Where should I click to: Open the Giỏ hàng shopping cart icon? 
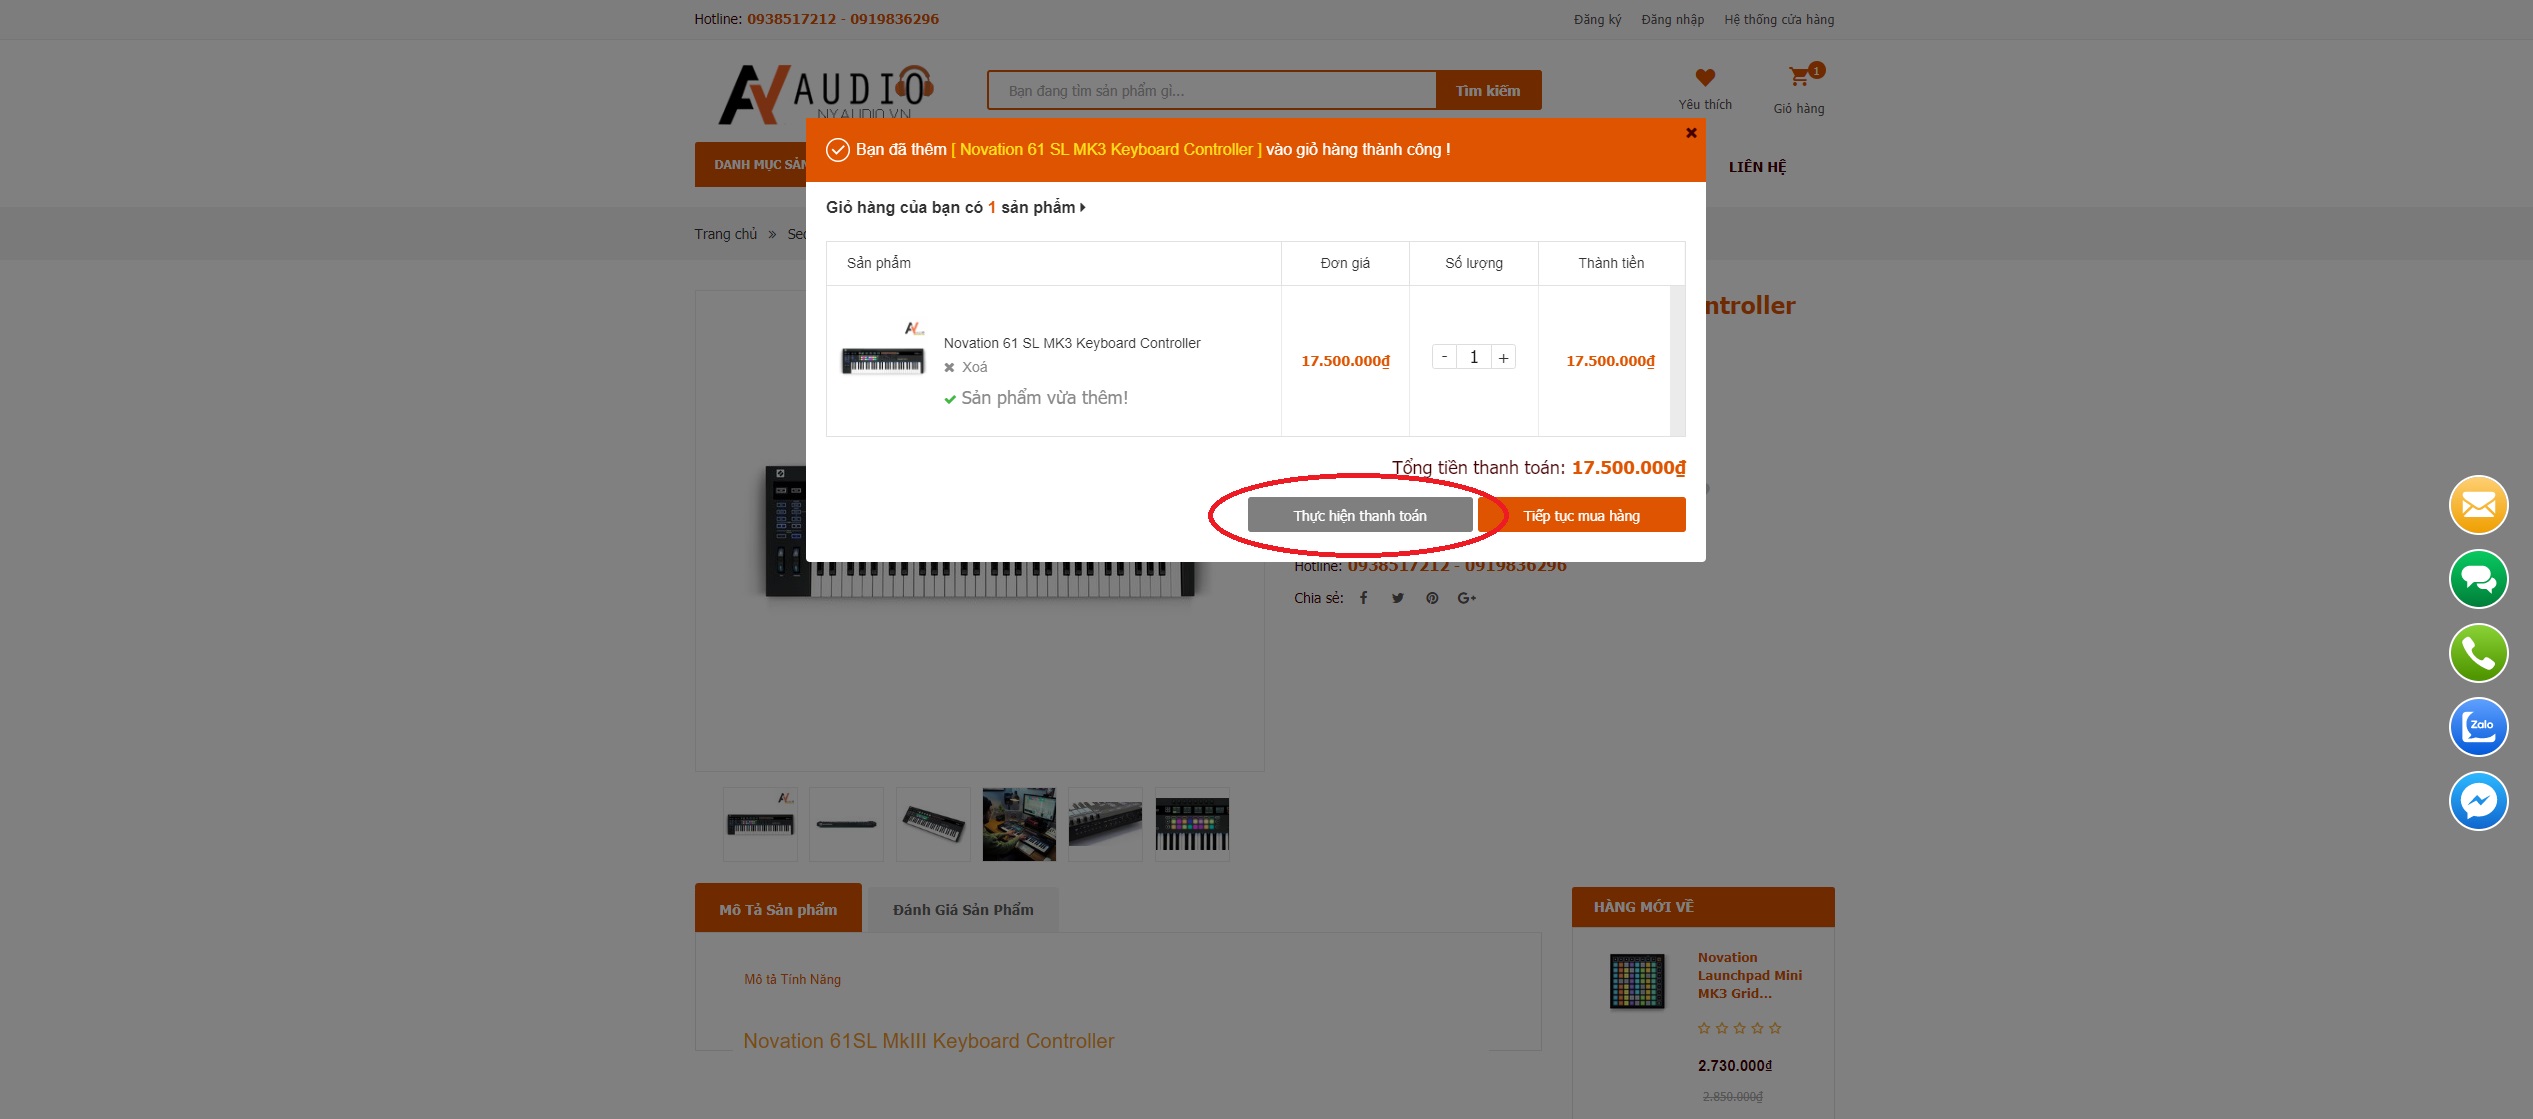tap(1799, 76)
